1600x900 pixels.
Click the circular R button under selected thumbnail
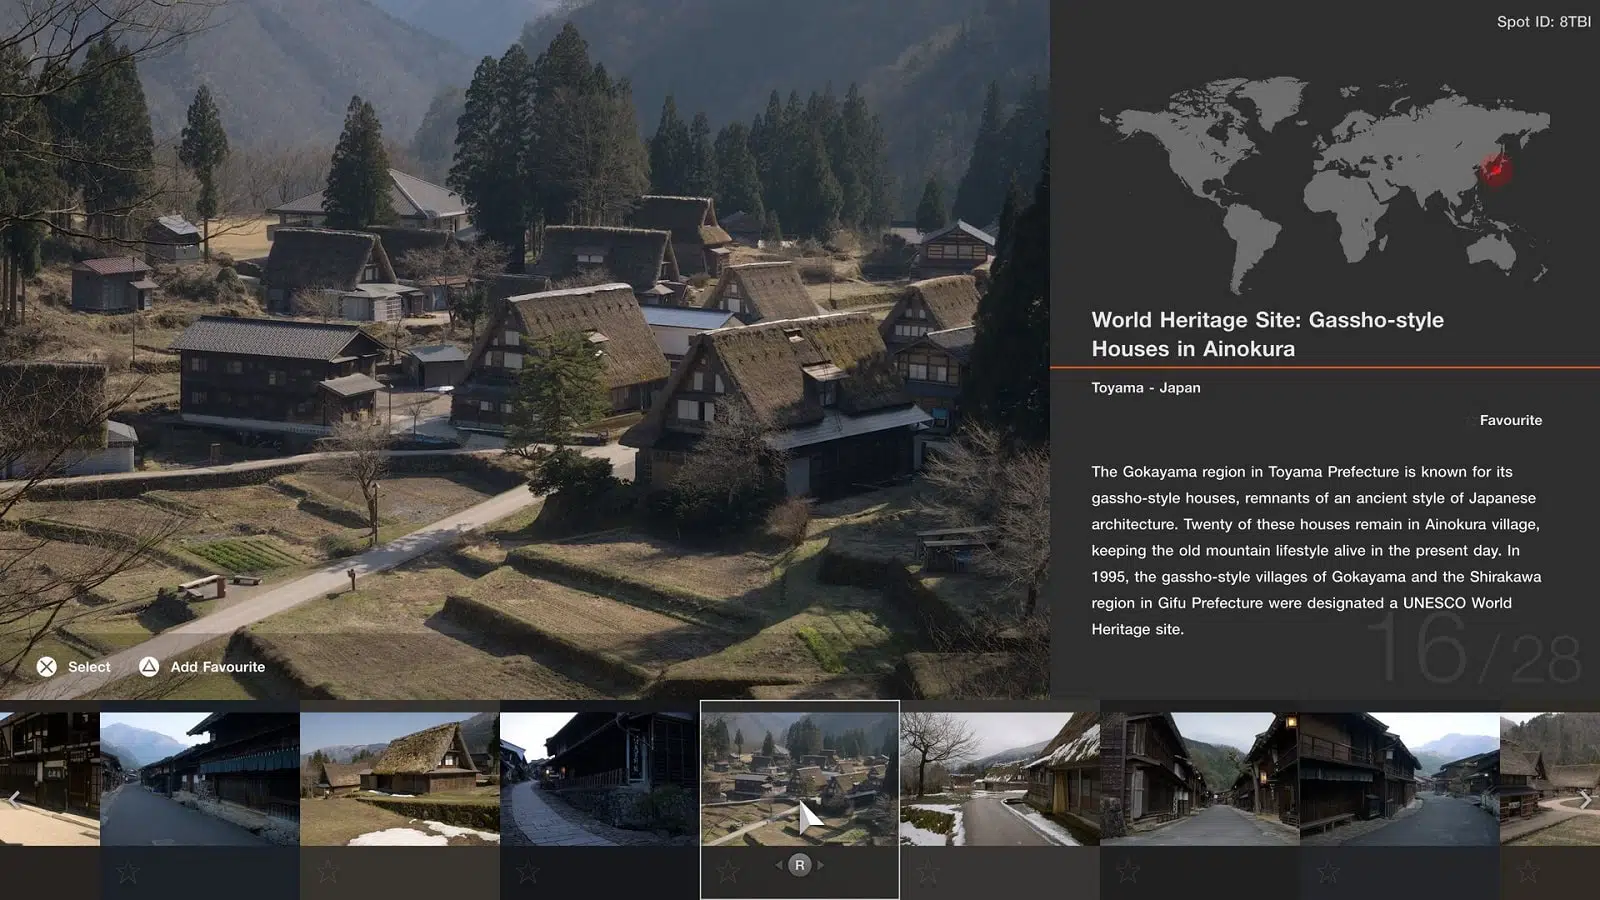(799, 865)
